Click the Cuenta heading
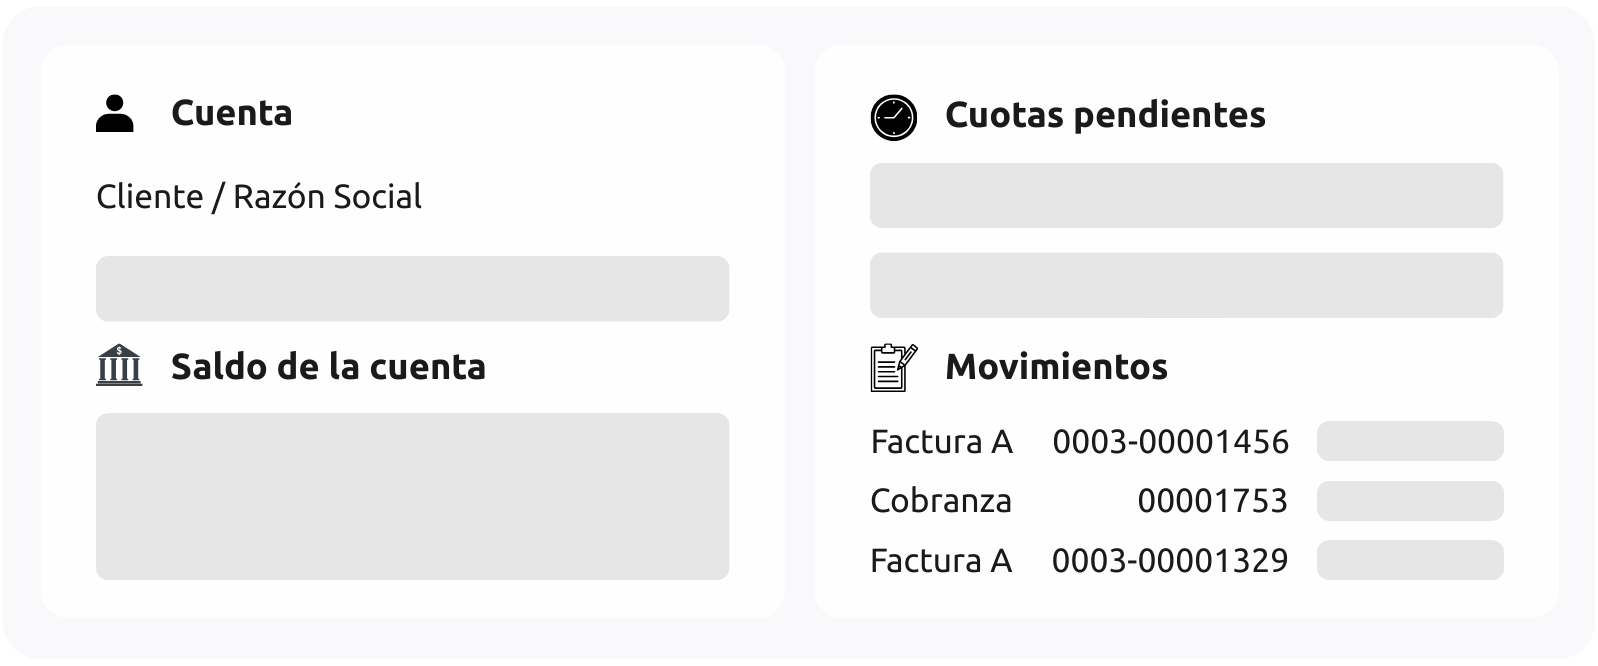This screenshot has height=666, width=1598. pyautogui.click(x=231, y=114)
